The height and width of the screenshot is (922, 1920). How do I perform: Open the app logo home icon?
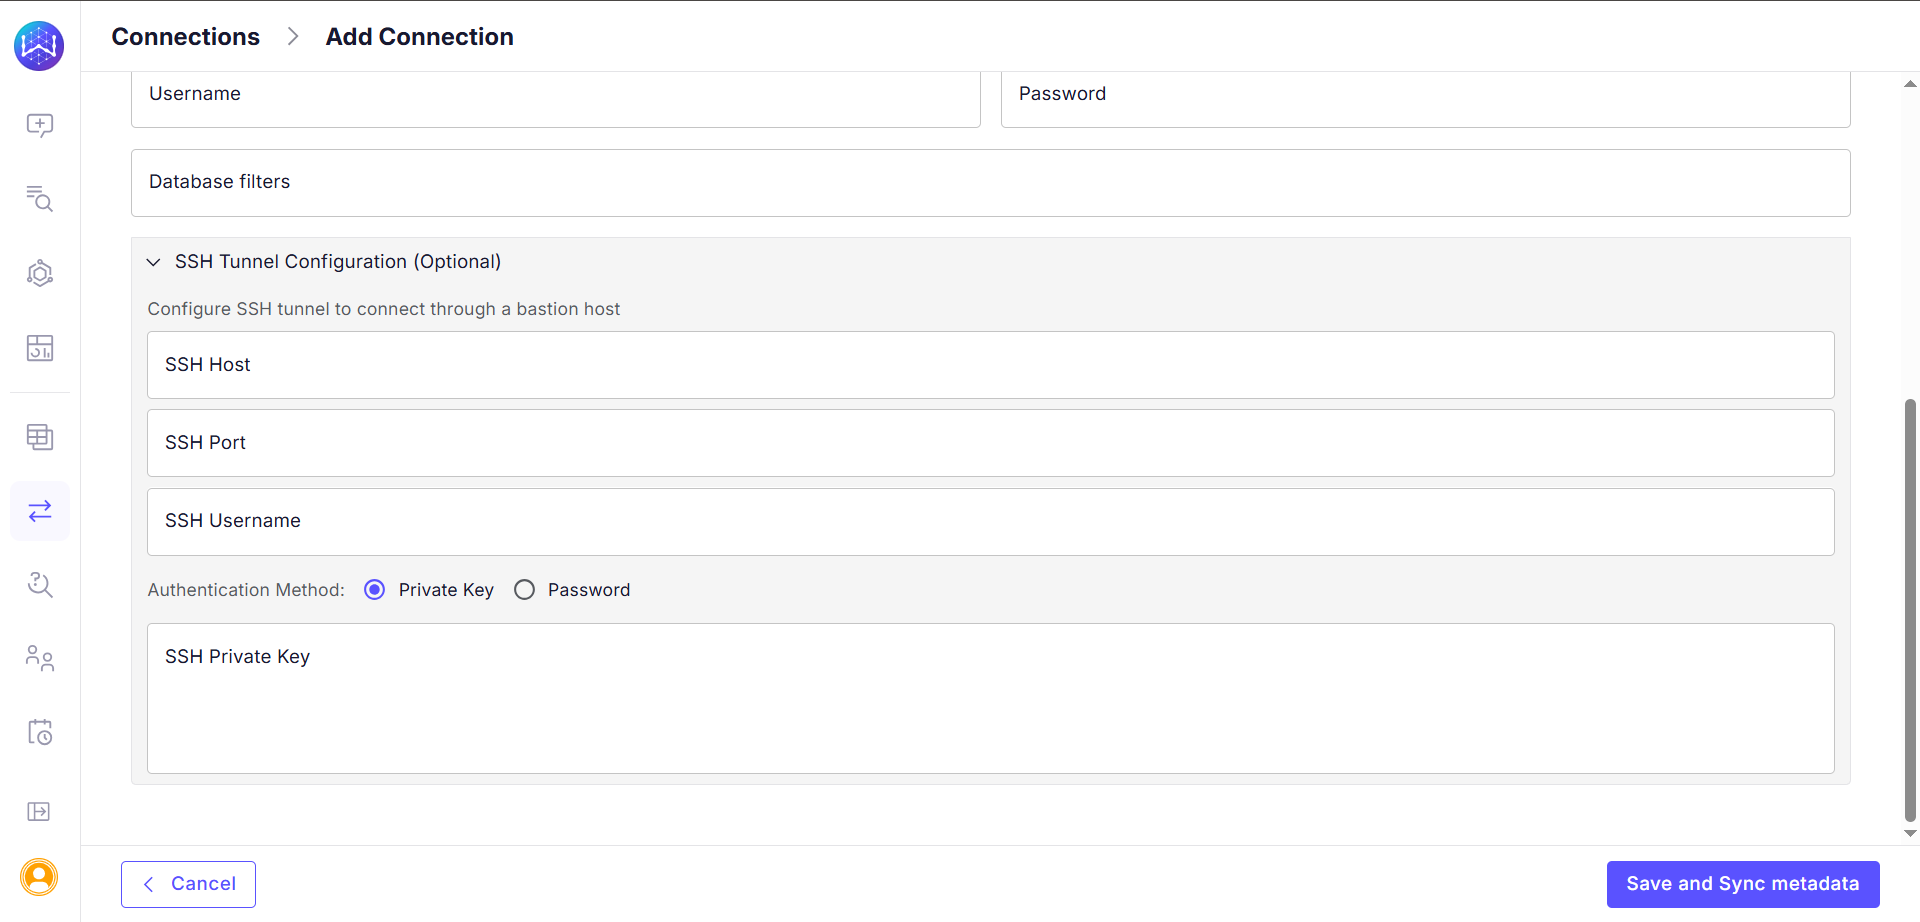coord(39,45)
